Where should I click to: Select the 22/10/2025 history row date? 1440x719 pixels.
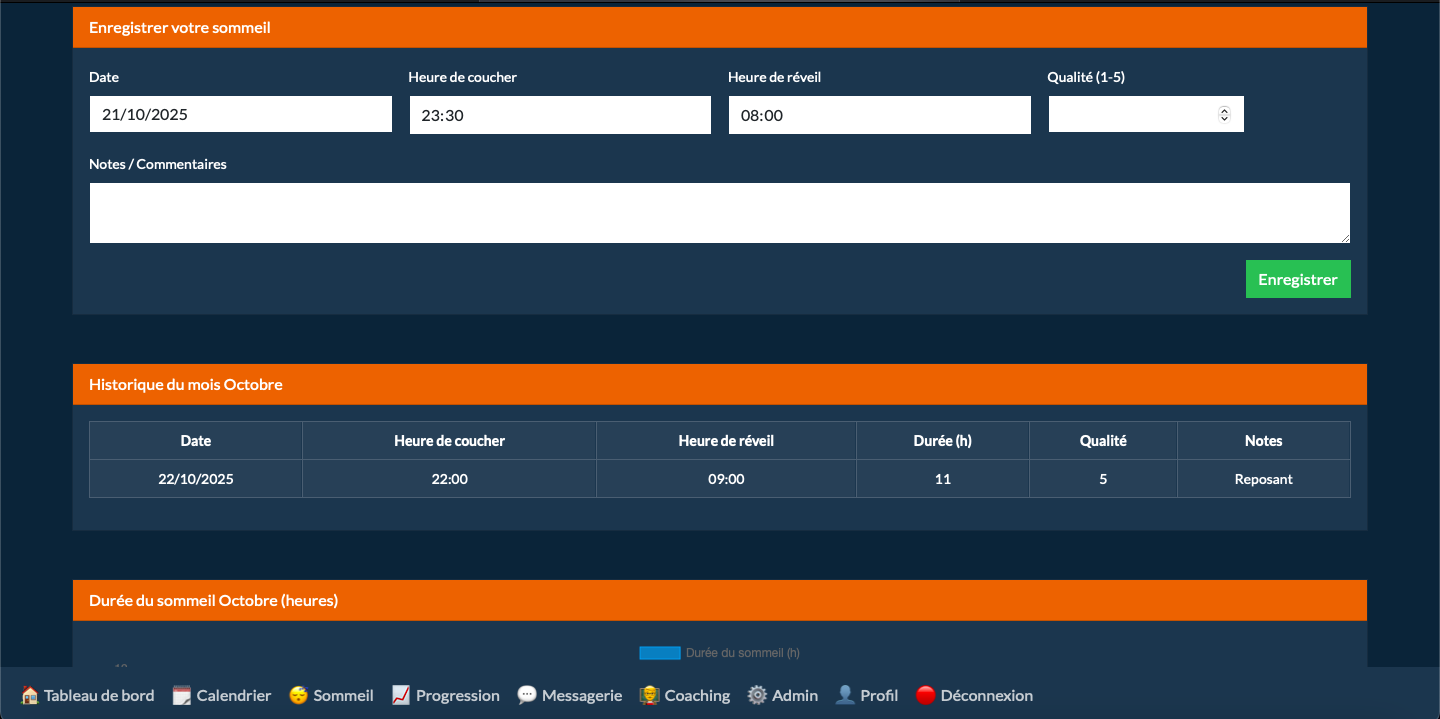196,479
